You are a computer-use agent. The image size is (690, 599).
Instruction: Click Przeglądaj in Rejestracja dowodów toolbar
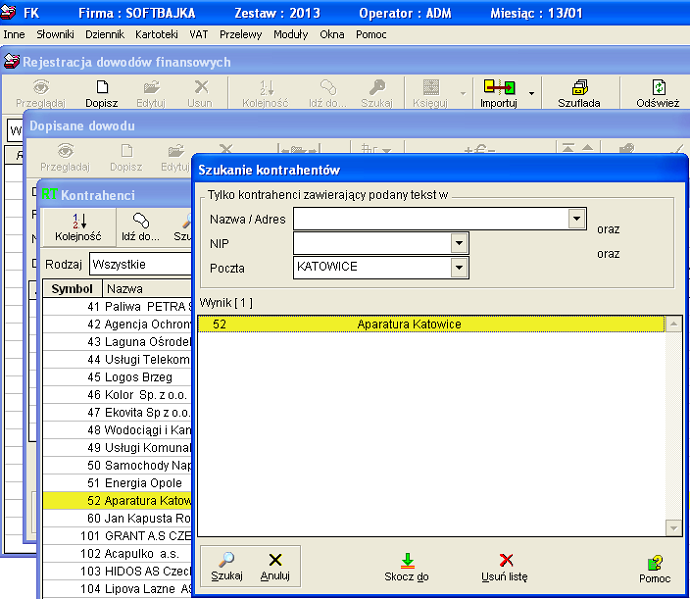tap(40, 93)
